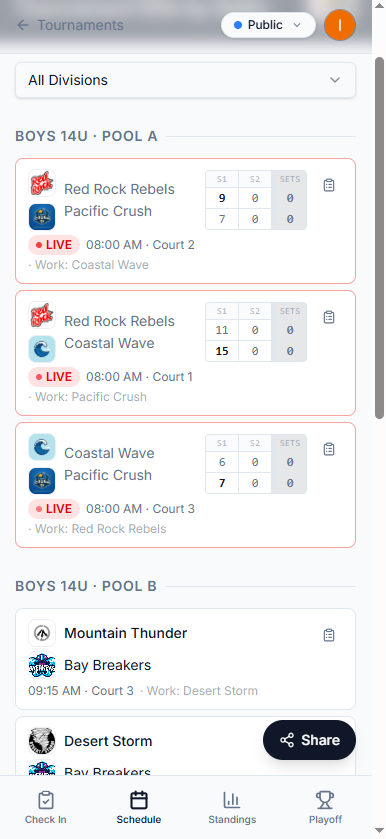The width and height of the screenshot is (386, 839).
Task: Switch to the Check In tab
Action: [46, 807]
